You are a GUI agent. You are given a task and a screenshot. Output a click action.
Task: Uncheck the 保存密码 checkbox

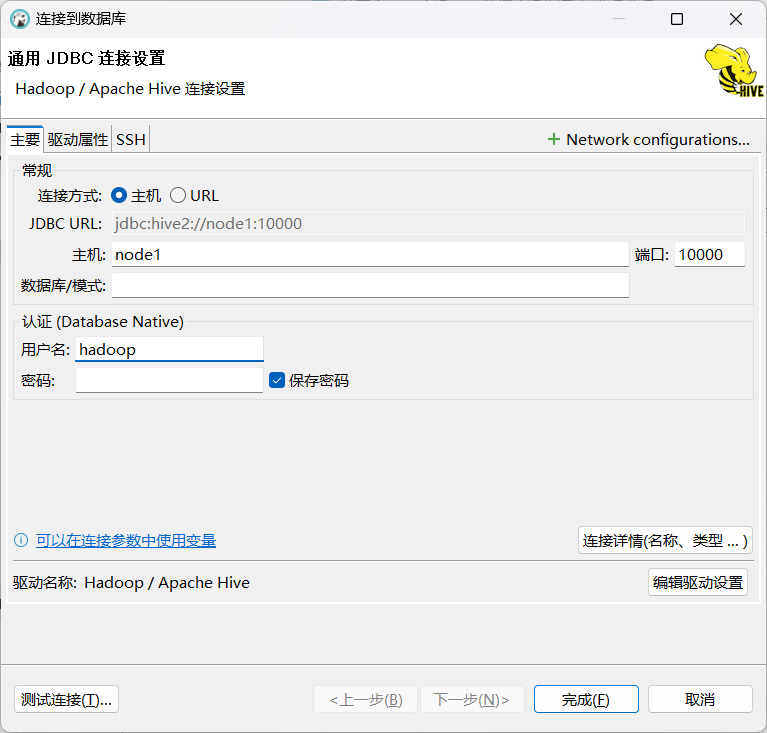[x=278, y=380]
